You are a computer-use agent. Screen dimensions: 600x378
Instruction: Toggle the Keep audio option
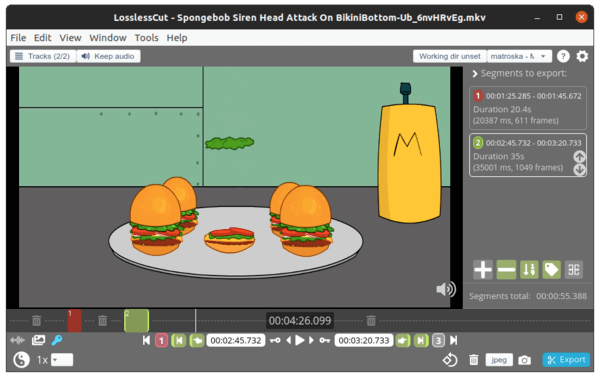(x=108, y=56)
